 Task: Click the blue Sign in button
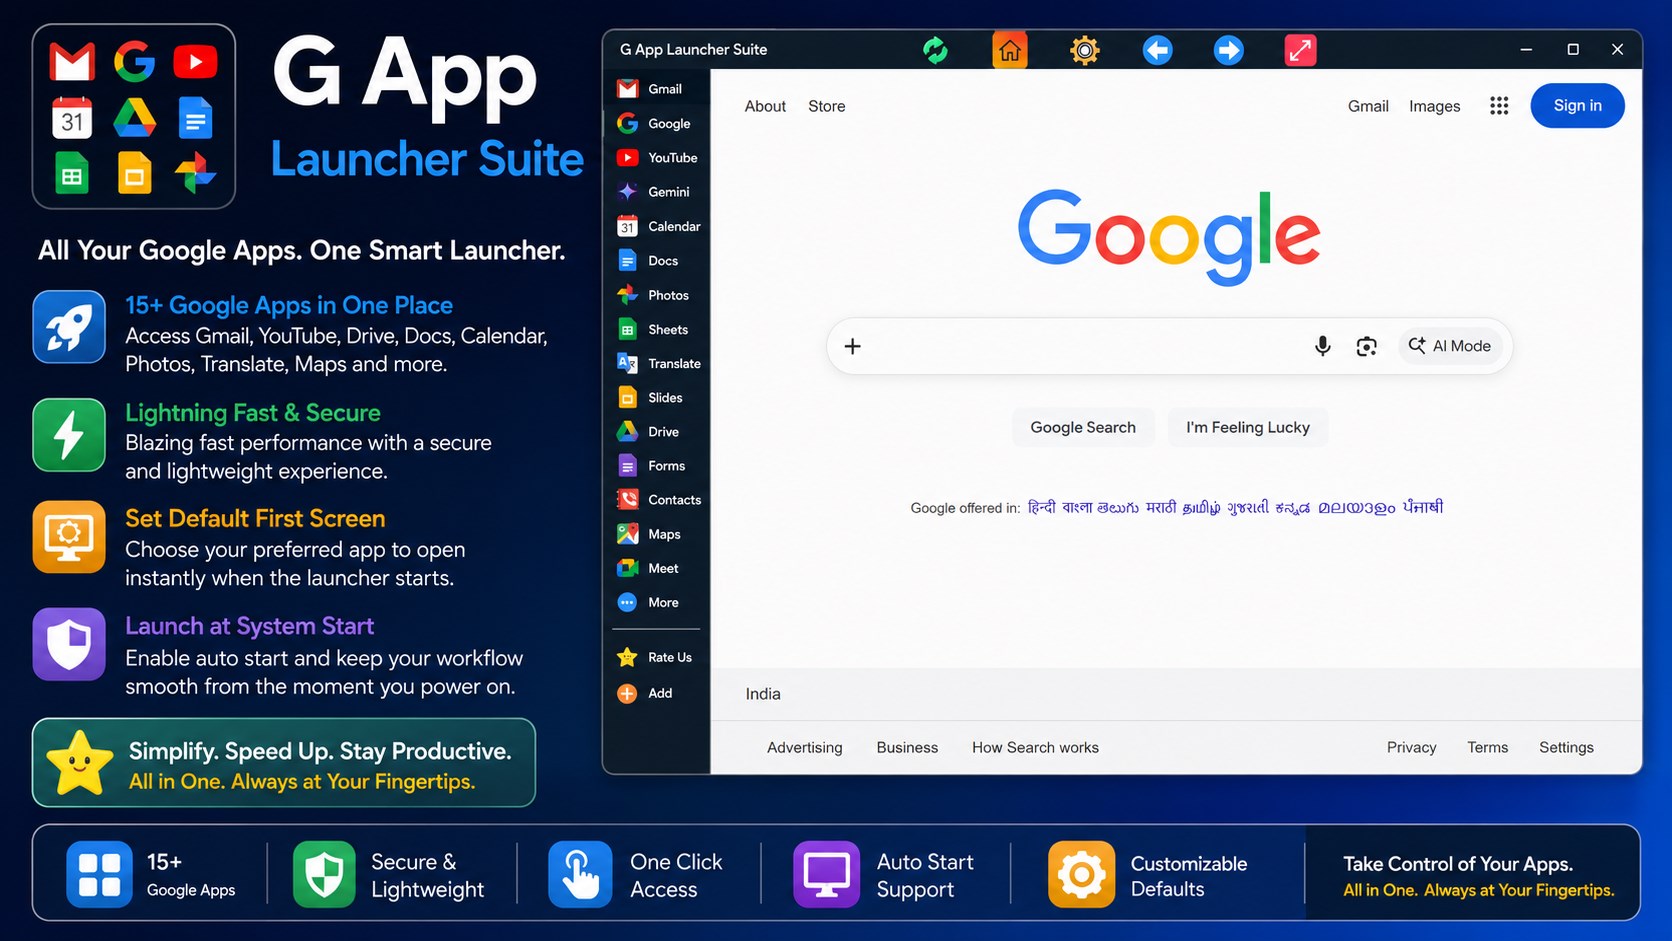[x=1577, y=106]
